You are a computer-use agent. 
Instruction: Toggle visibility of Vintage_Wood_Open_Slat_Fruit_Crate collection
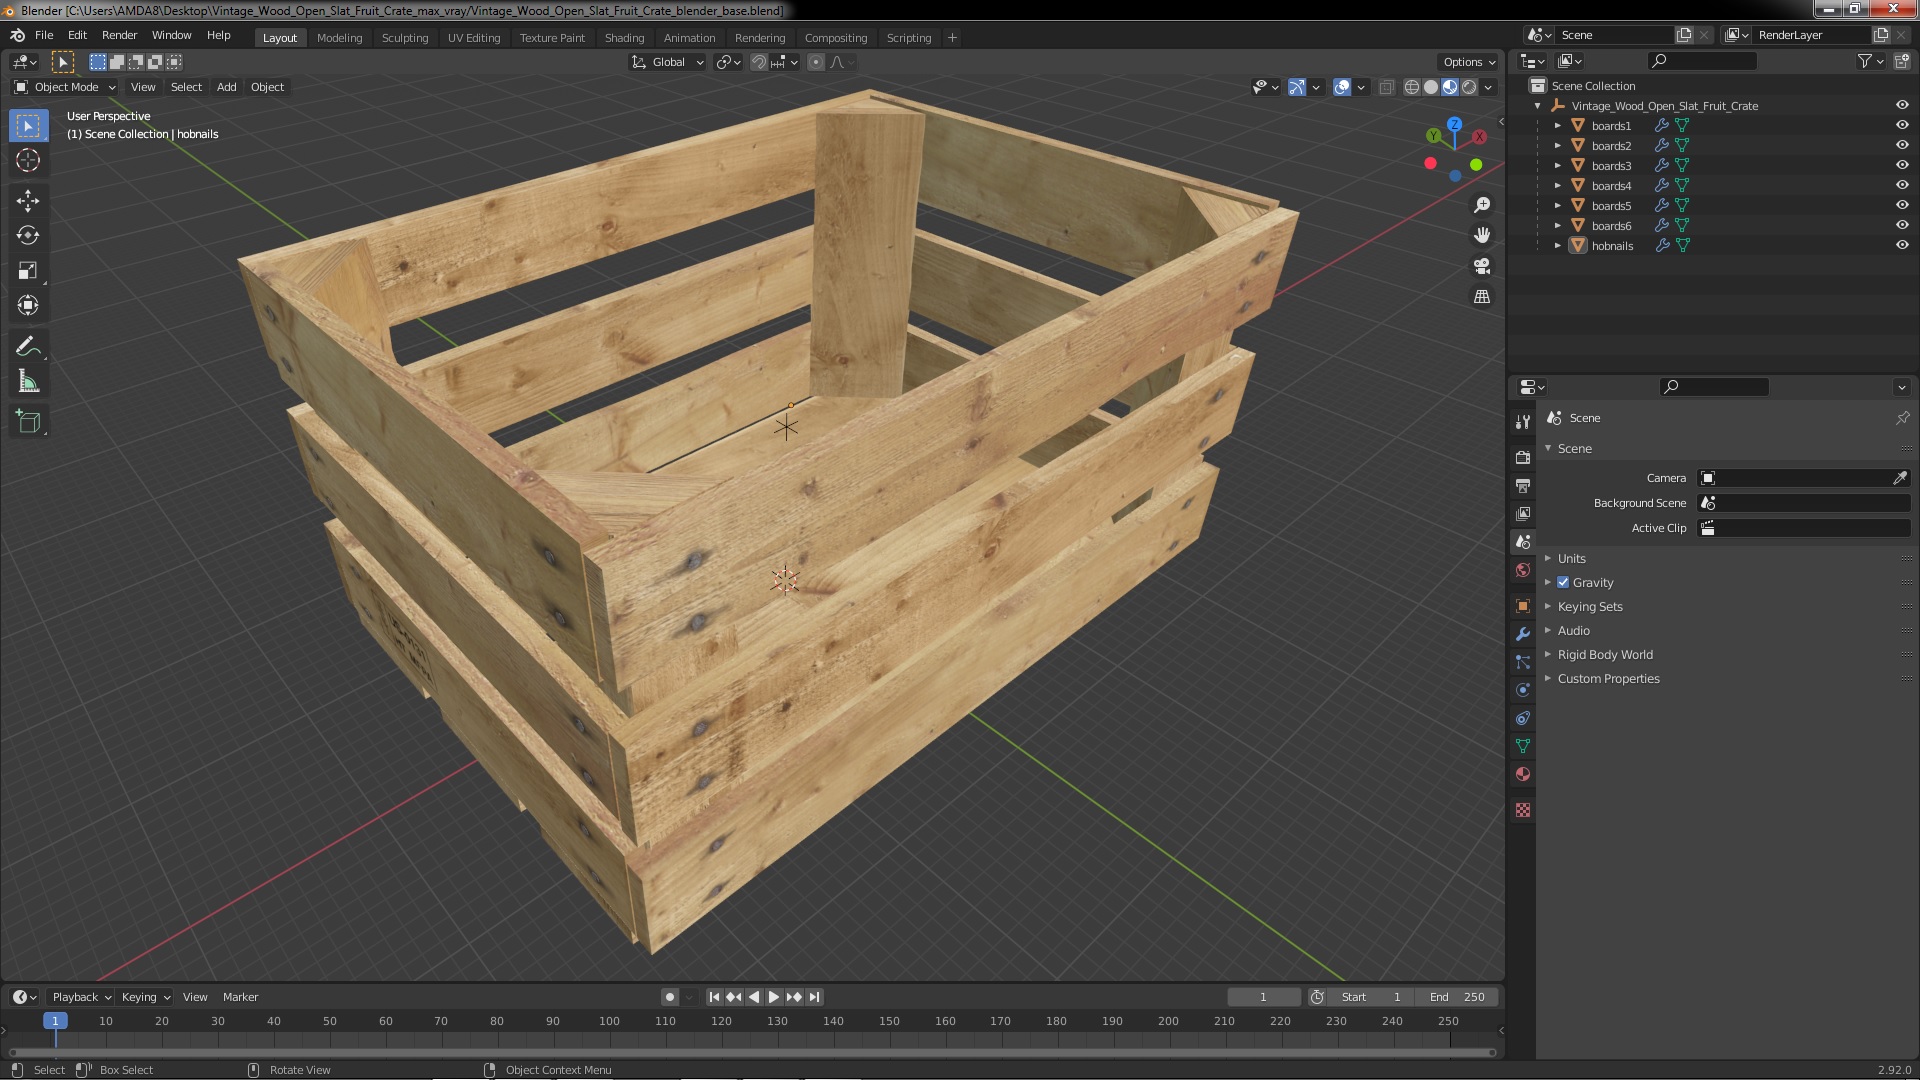1902,105
